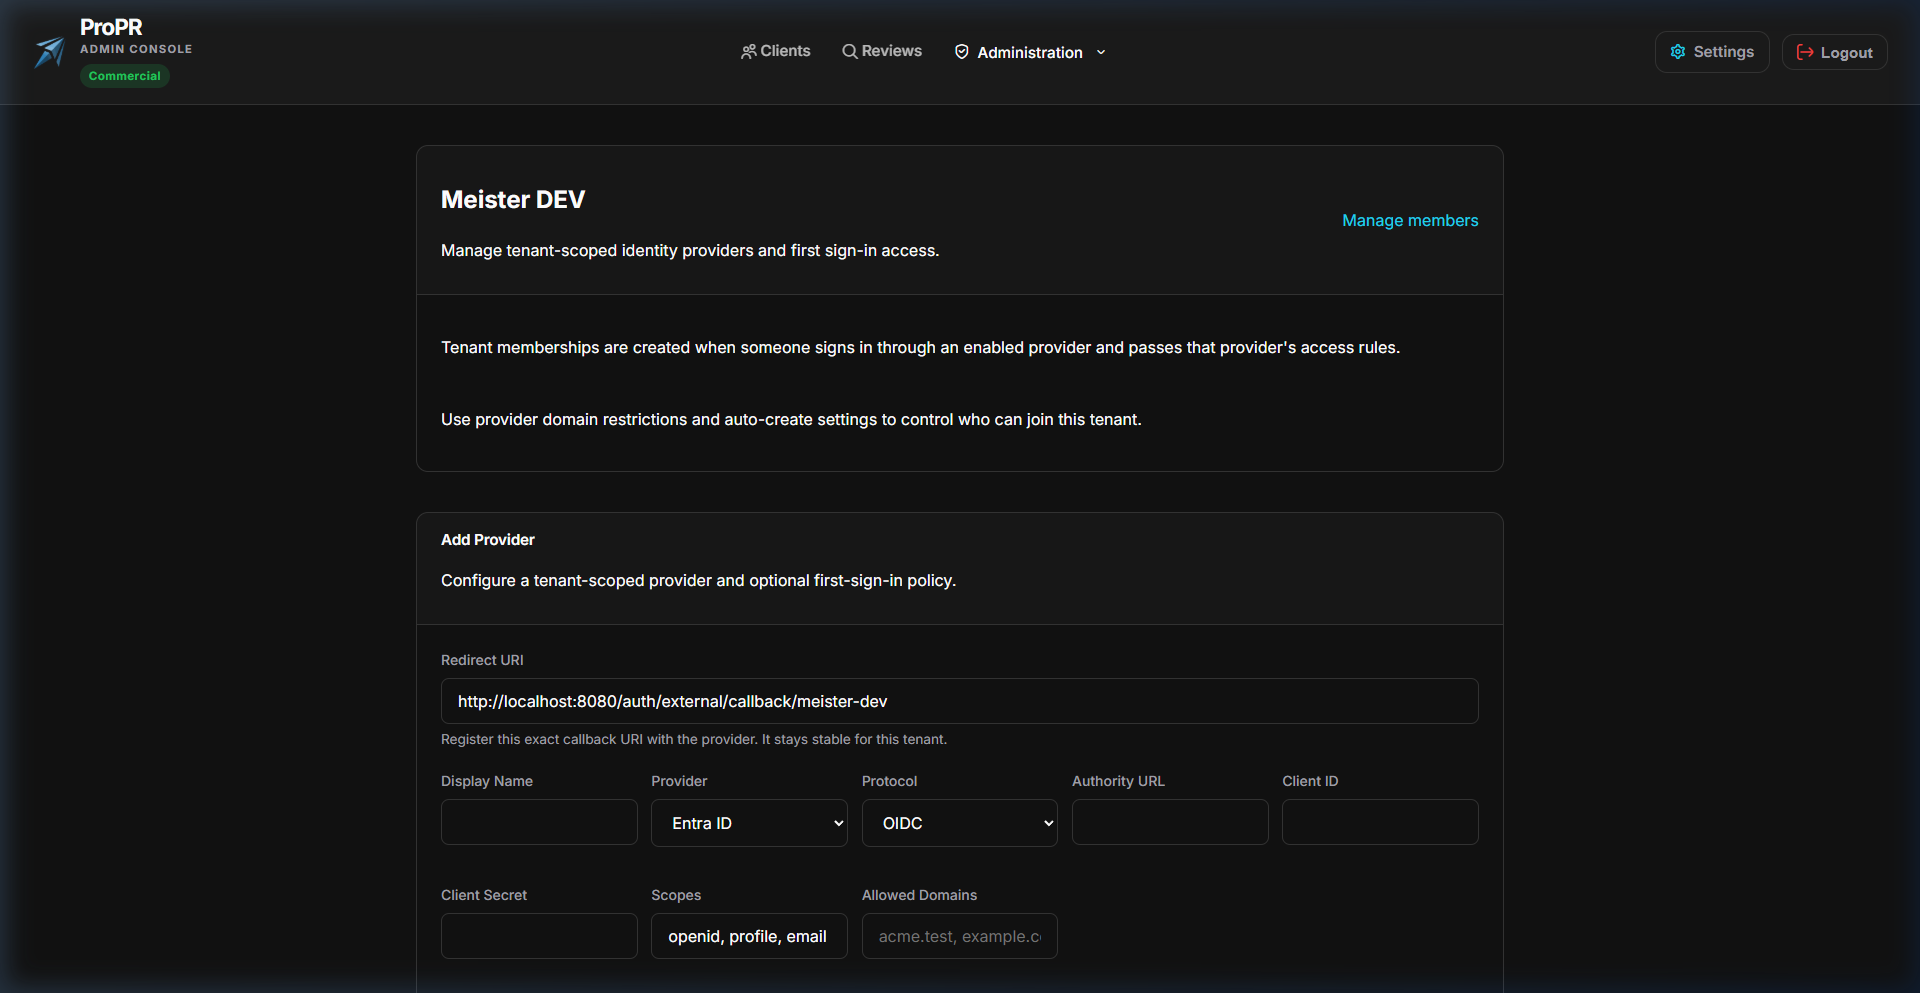1920x993 pixels.
Task: Click the Client ID label
Action: click(1310, 781)
